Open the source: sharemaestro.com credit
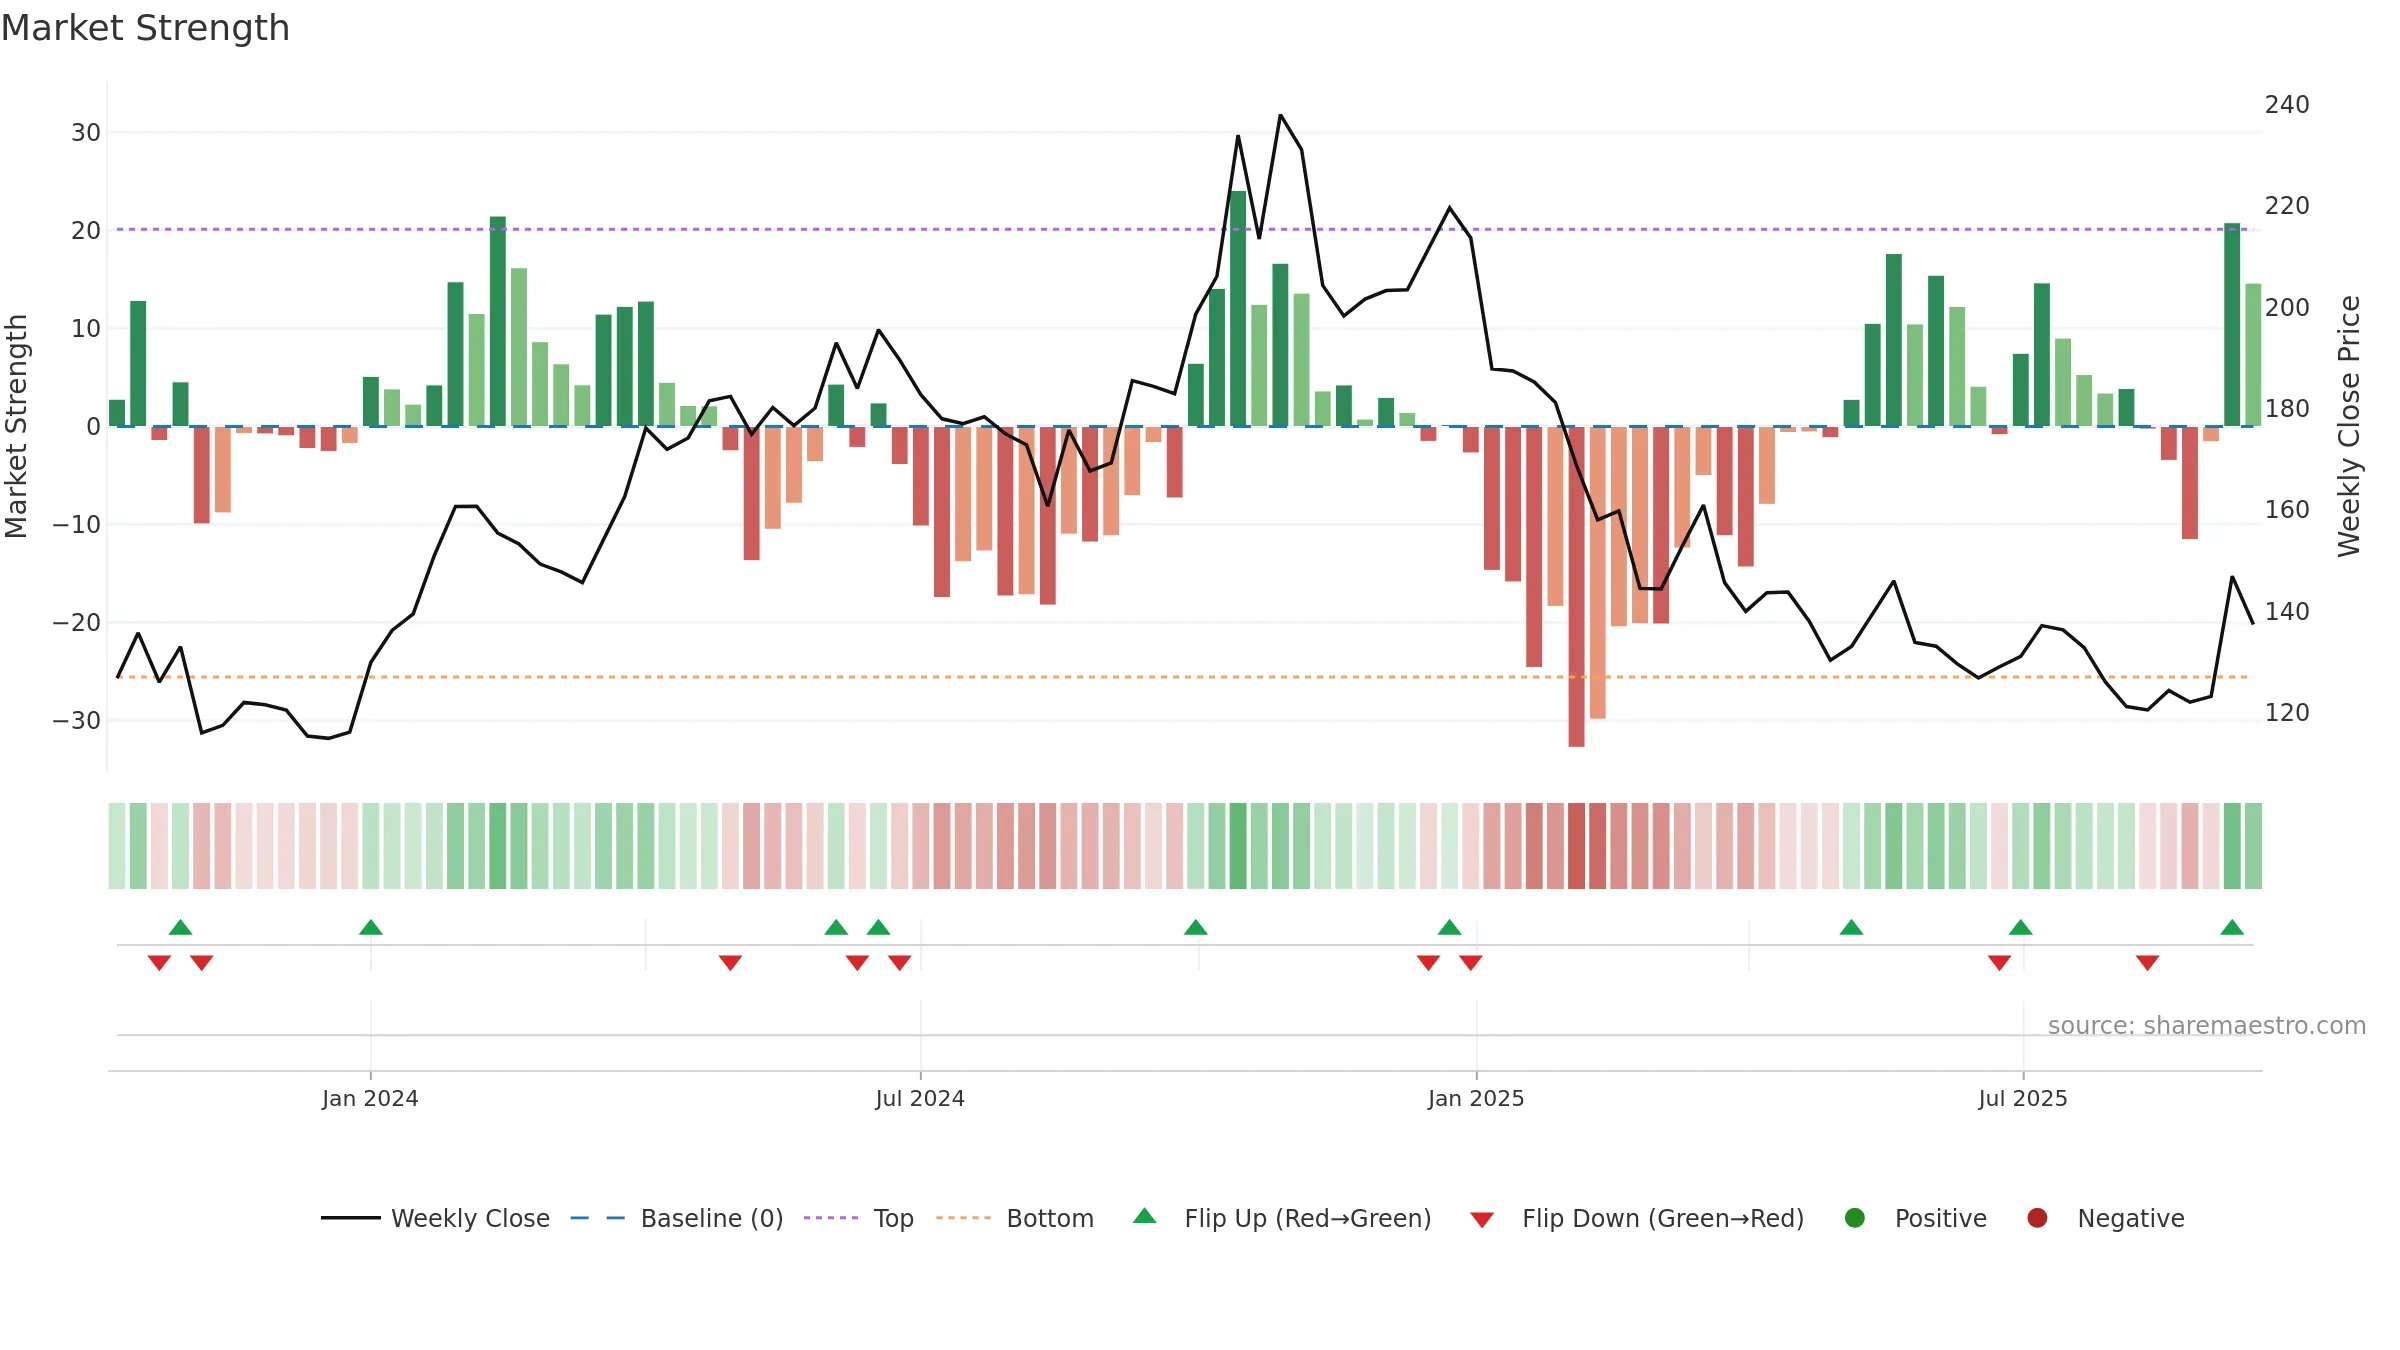 point(2207,1025)
